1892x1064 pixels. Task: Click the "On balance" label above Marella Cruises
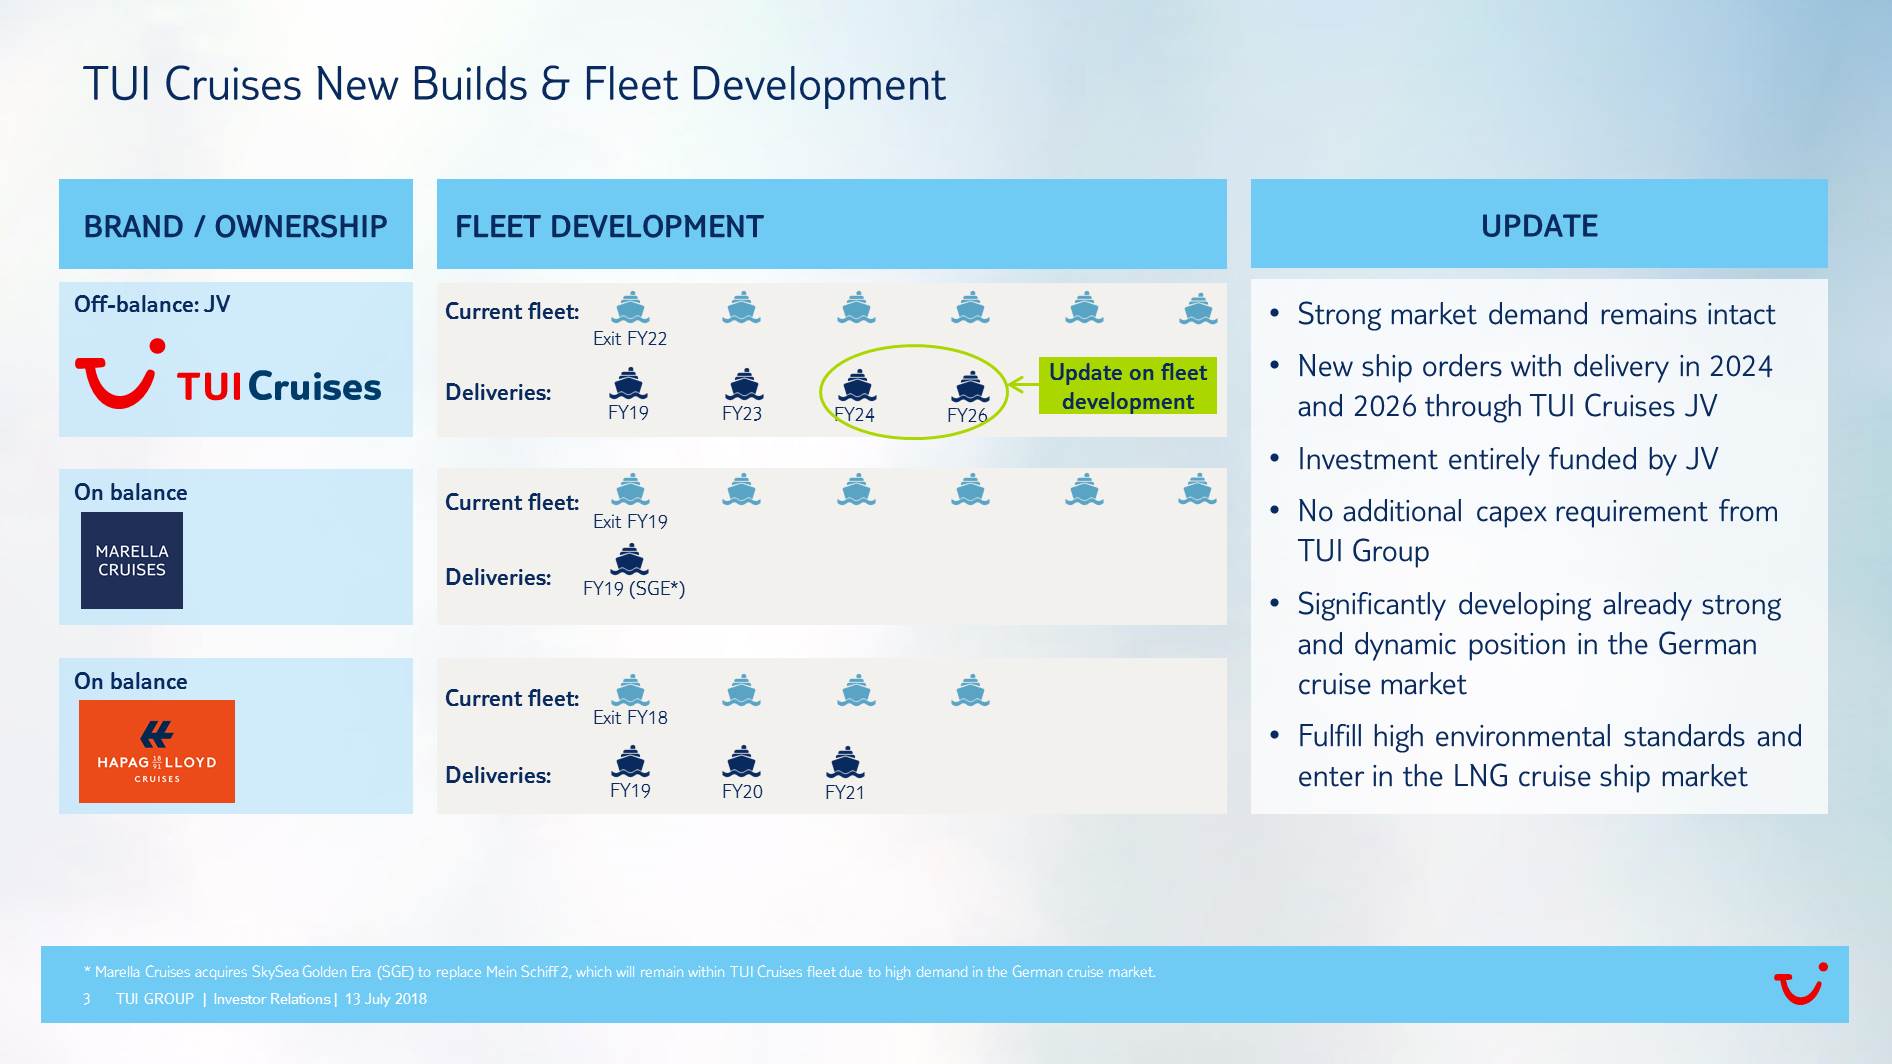point(131,492)
